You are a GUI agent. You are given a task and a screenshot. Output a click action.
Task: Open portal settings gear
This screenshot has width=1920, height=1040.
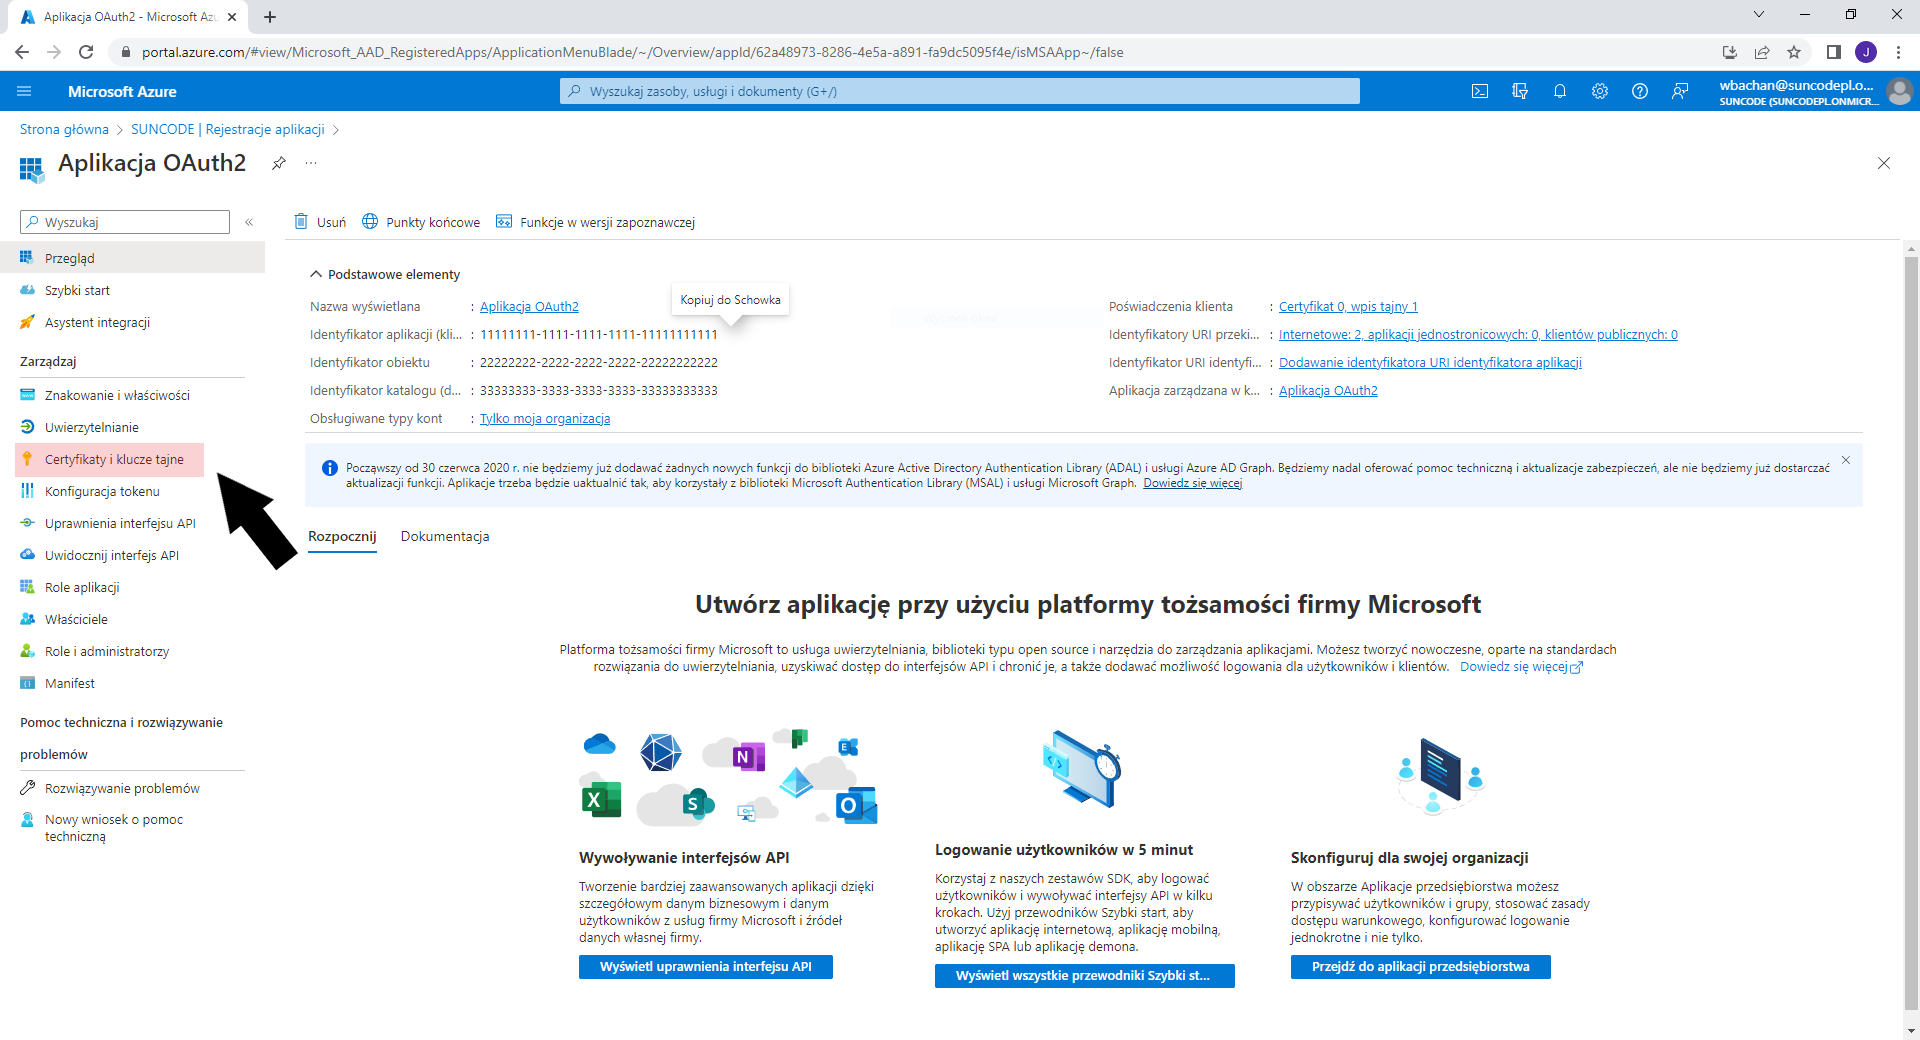pos(1600,91)
